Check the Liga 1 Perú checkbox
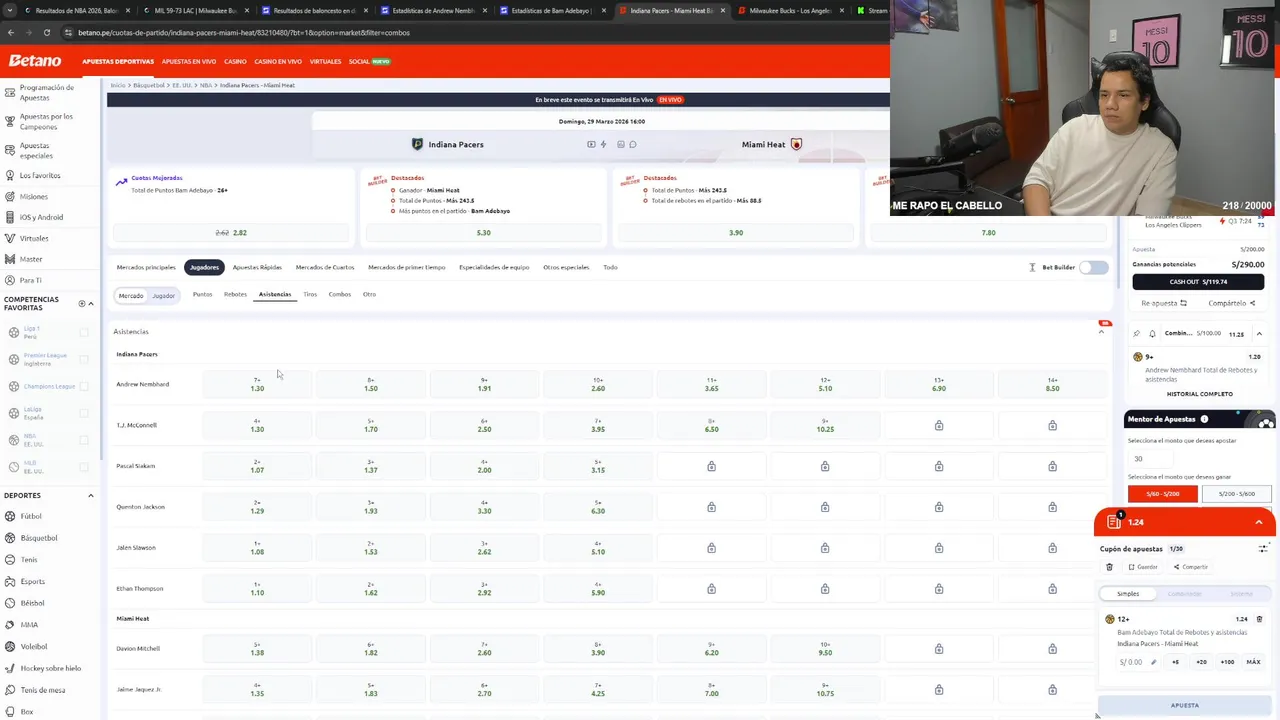This screenshot has width=1280, height=720. point(84,332)
